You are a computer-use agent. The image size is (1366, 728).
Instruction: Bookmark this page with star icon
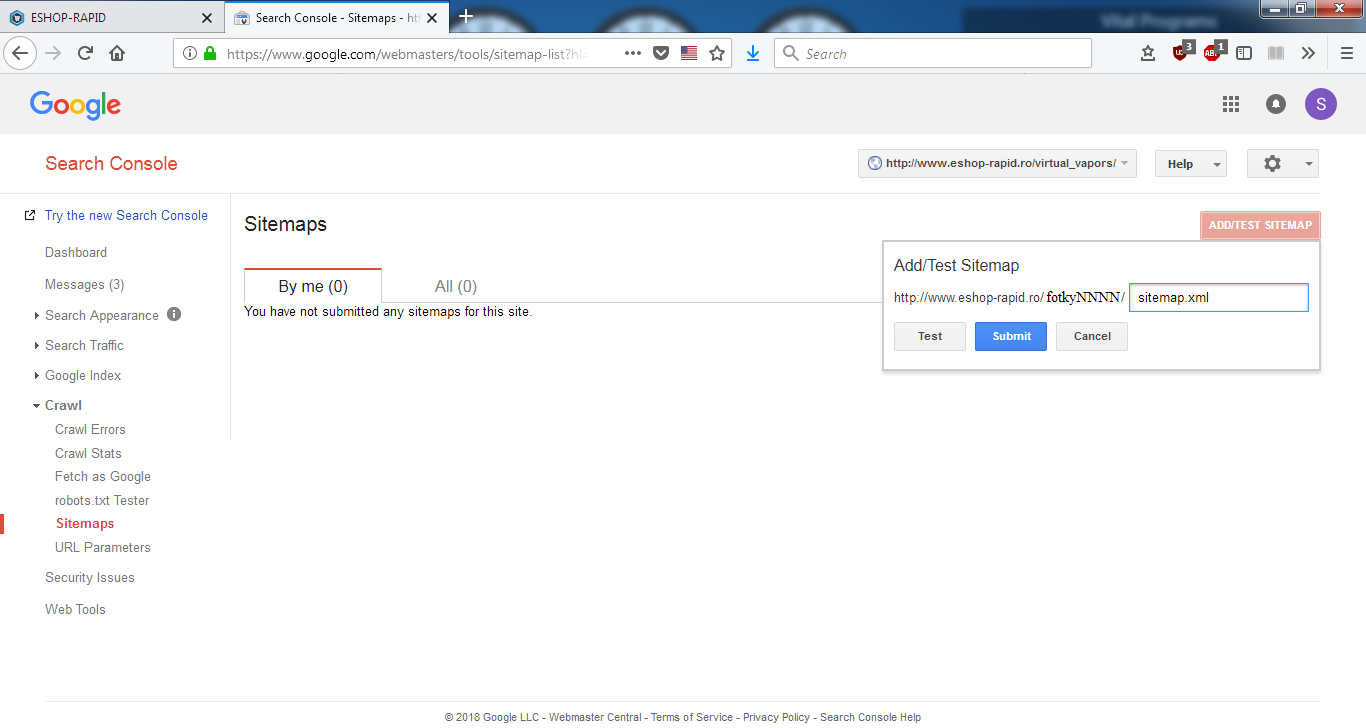(x=717, y=54)
